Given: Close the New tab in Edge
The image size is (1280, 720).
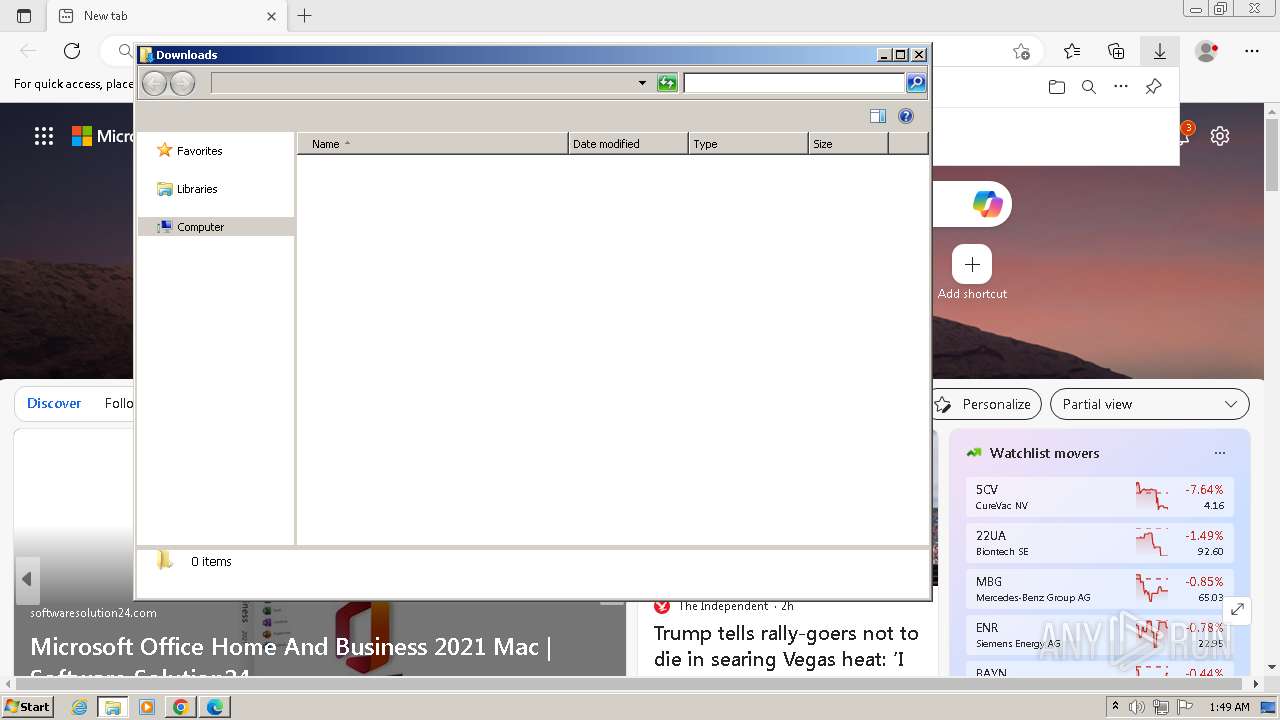Looking at the screenshot, I should tap(272, 16).
